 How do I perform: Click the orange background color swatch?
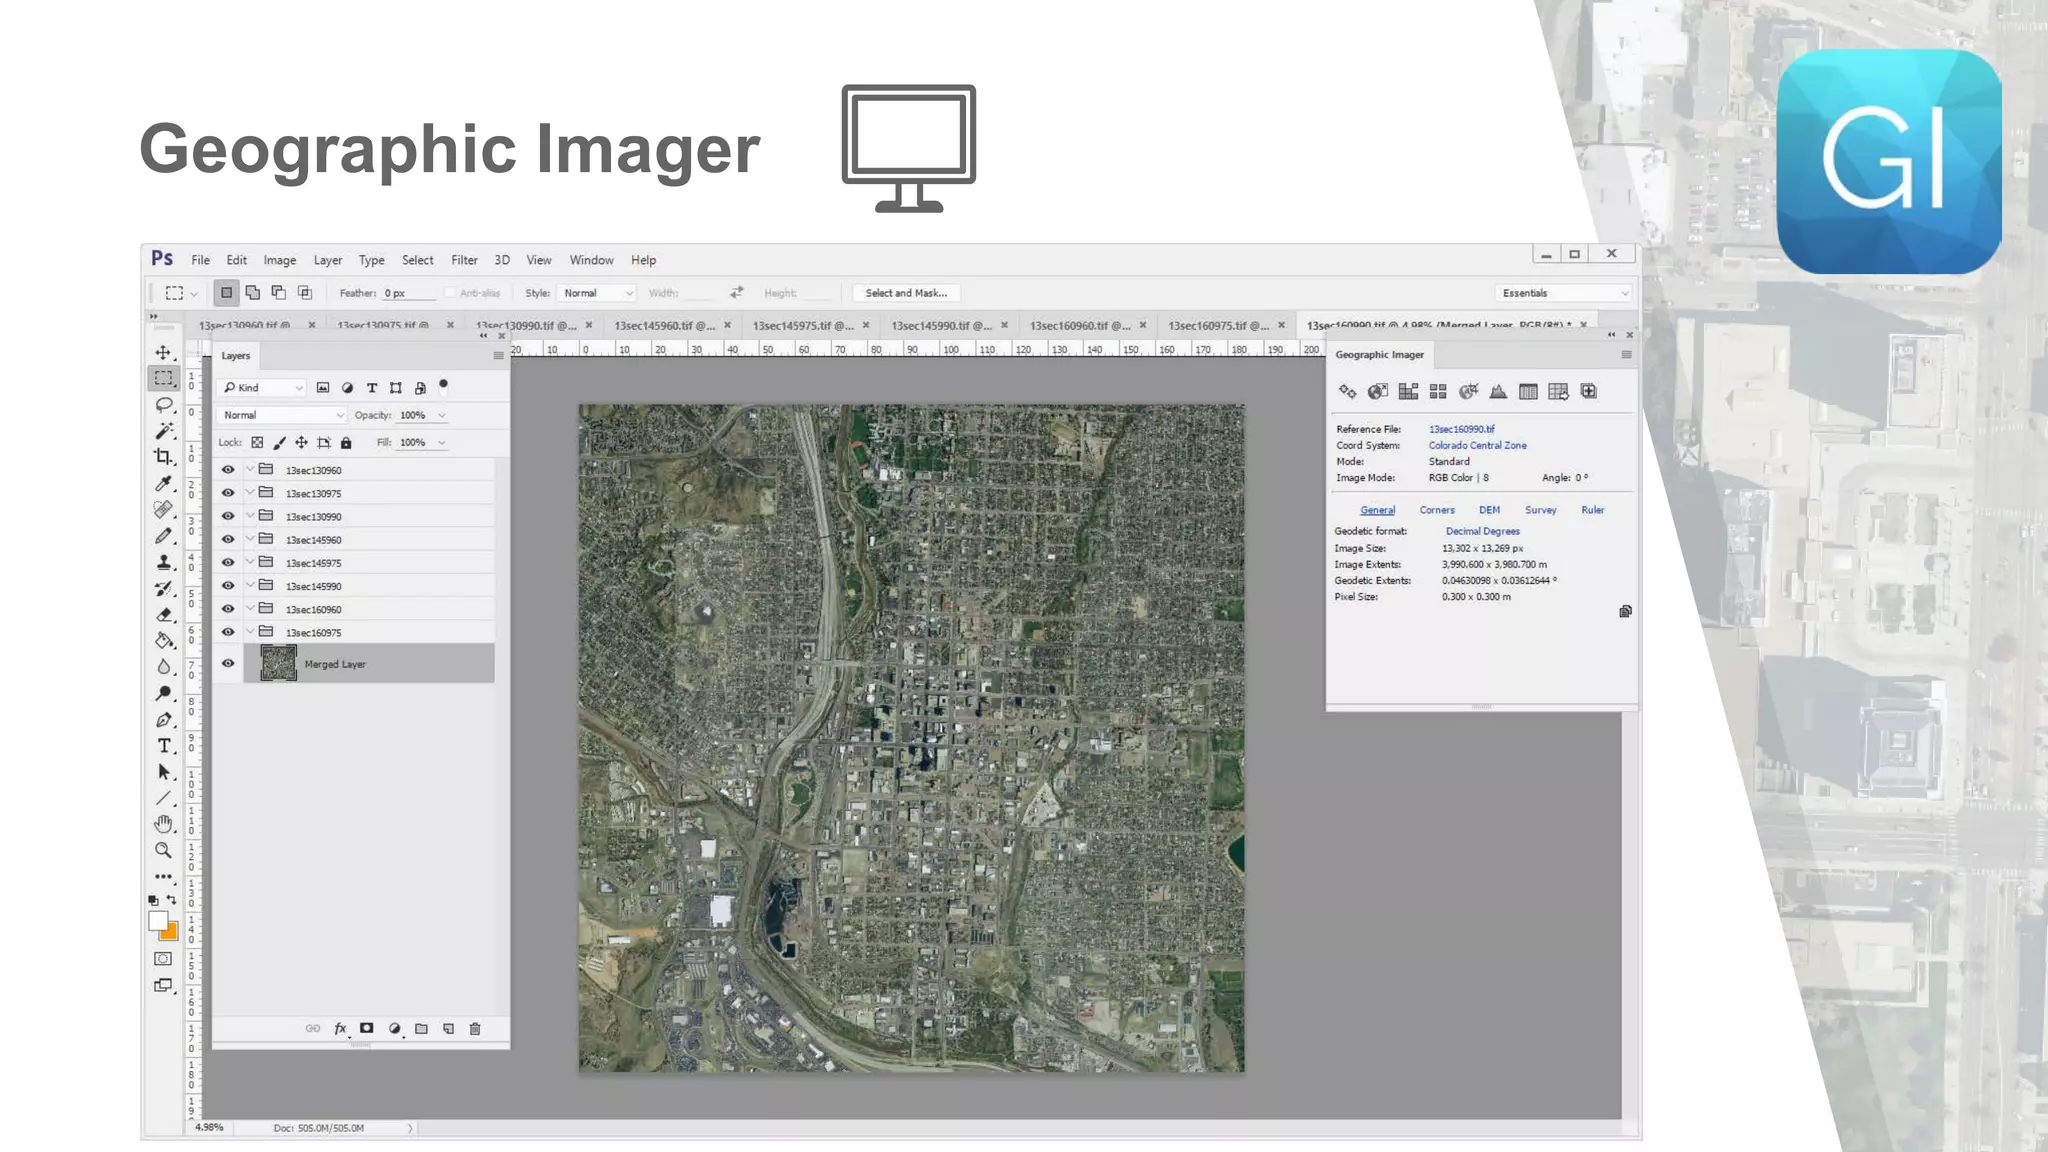pyautogui.click(x=171, y=934)
